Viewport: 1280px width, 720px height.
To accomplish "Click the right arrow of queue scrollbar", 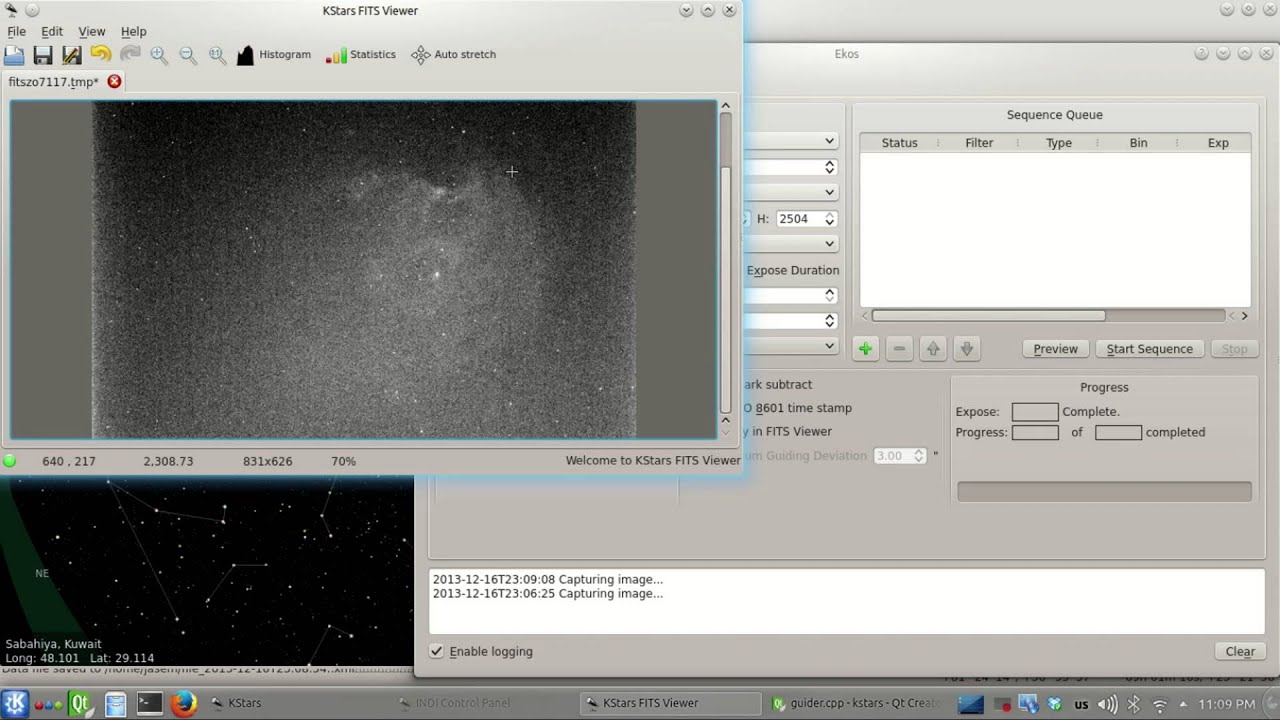I will 1244,316.
